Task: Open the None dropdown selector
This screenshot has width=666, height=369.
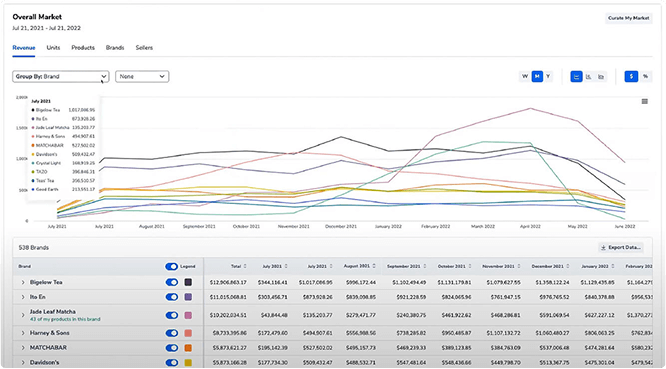Action: (x=142, y=76)
